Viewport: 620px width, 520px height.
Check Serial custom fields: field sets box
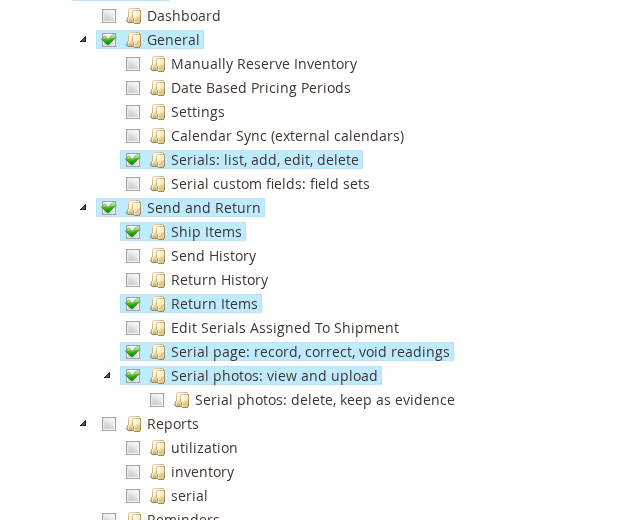tap(133, 184)
